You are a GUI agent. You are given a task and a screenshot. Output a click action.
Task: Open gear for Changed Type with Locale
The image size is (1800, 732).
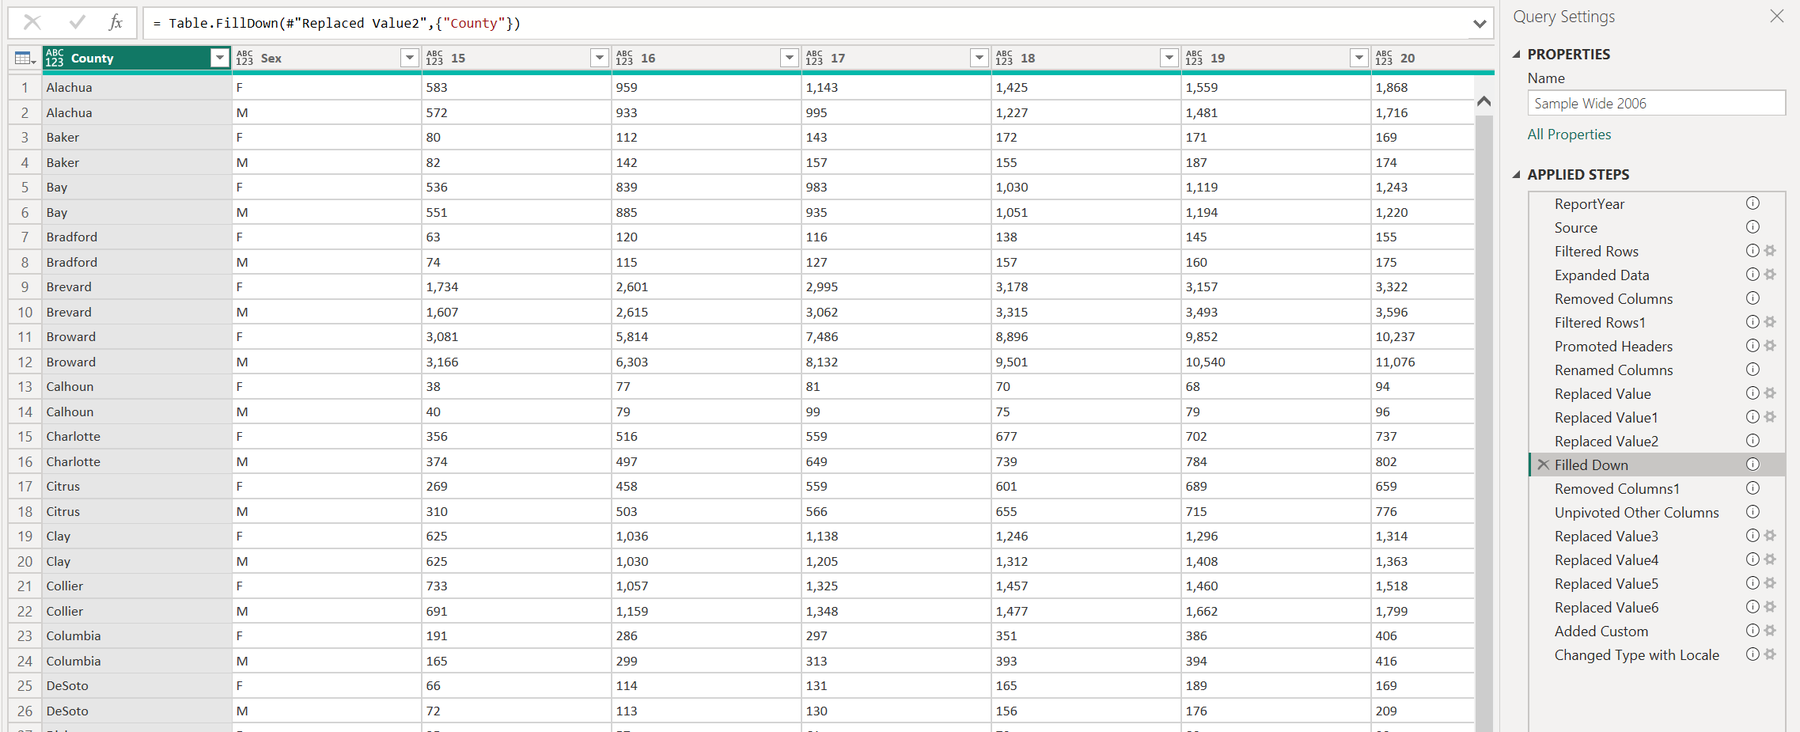click(x=1770, y=655)
